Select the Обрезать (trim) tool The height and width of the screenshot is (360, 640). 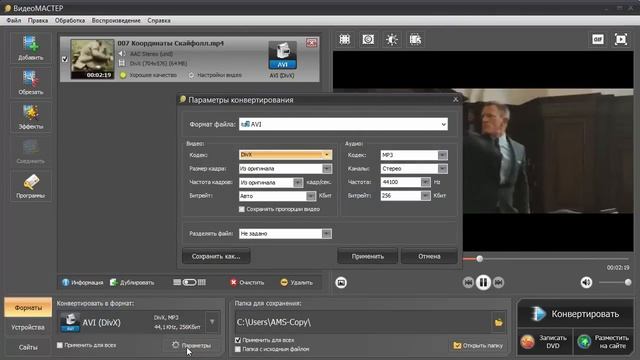pyautogui.click(x=31, y=82)
